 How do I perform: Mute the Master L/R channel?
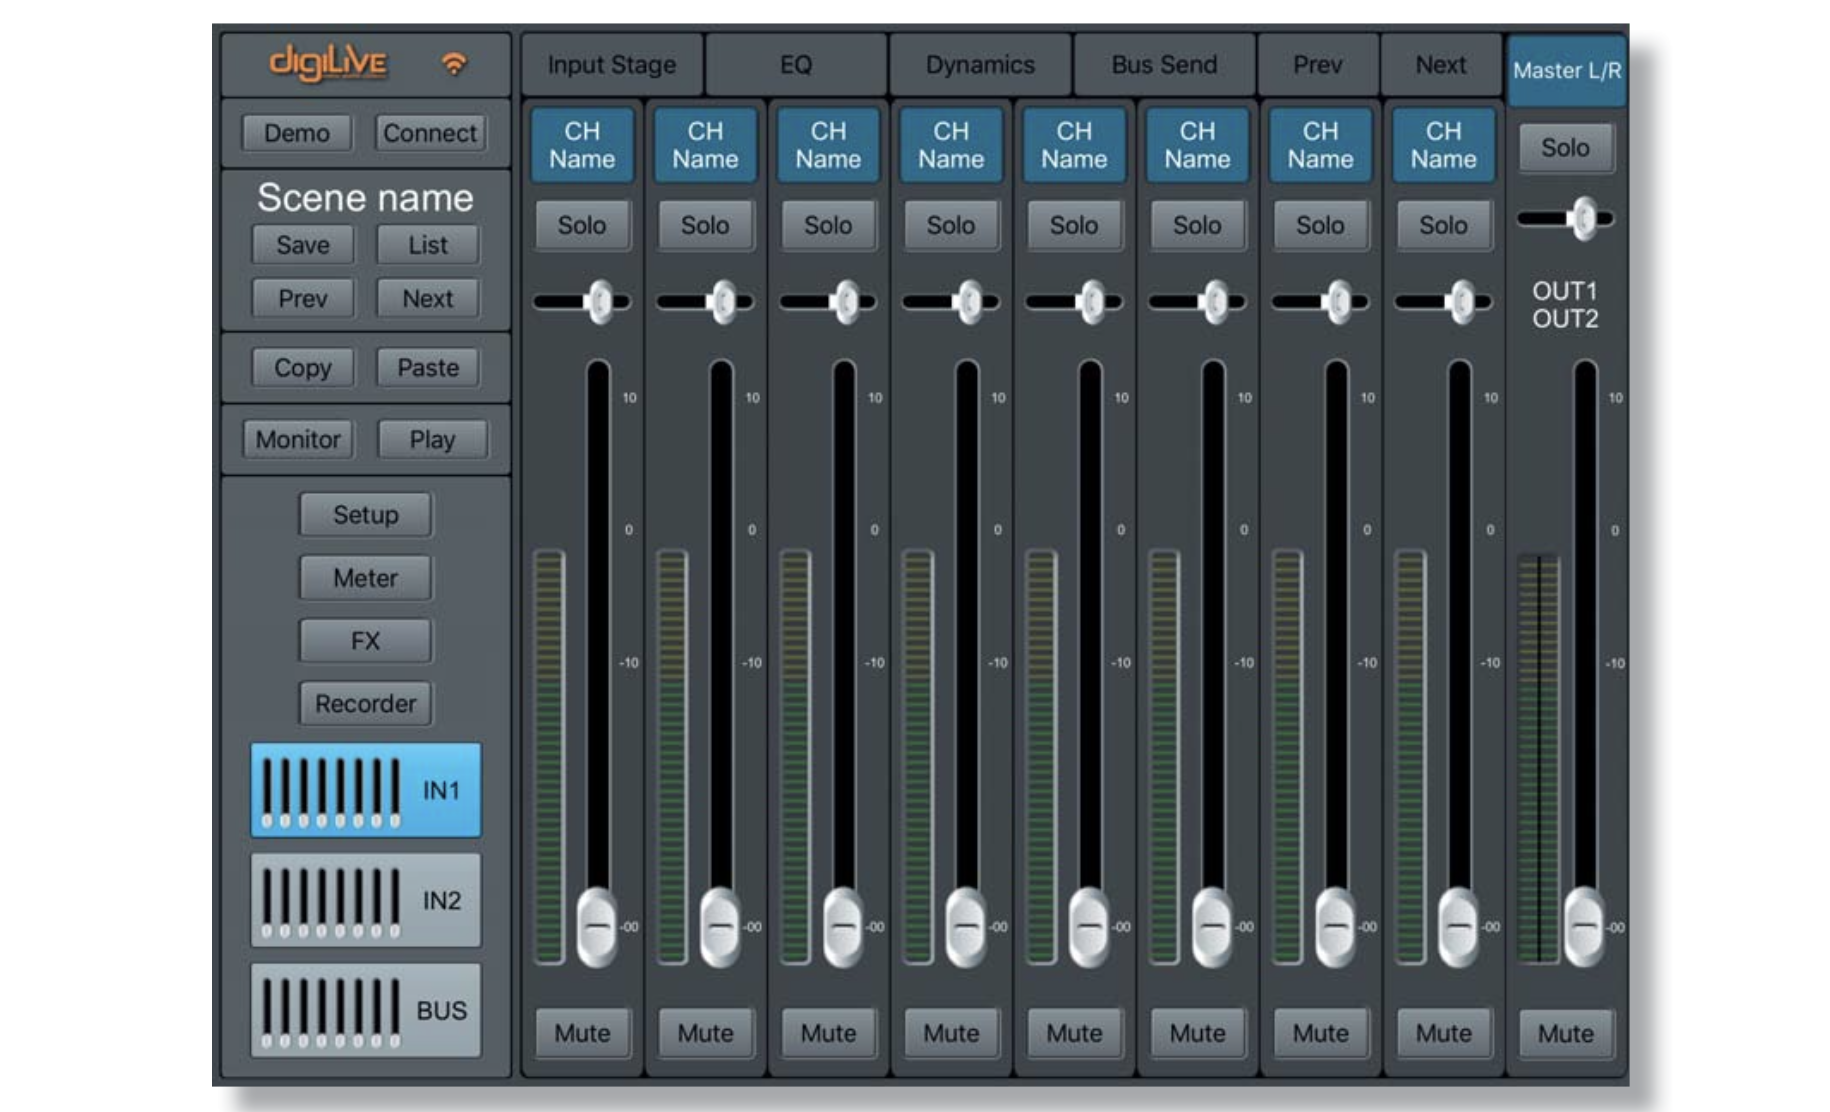pyautogui.click(x=1566, y=1033)
